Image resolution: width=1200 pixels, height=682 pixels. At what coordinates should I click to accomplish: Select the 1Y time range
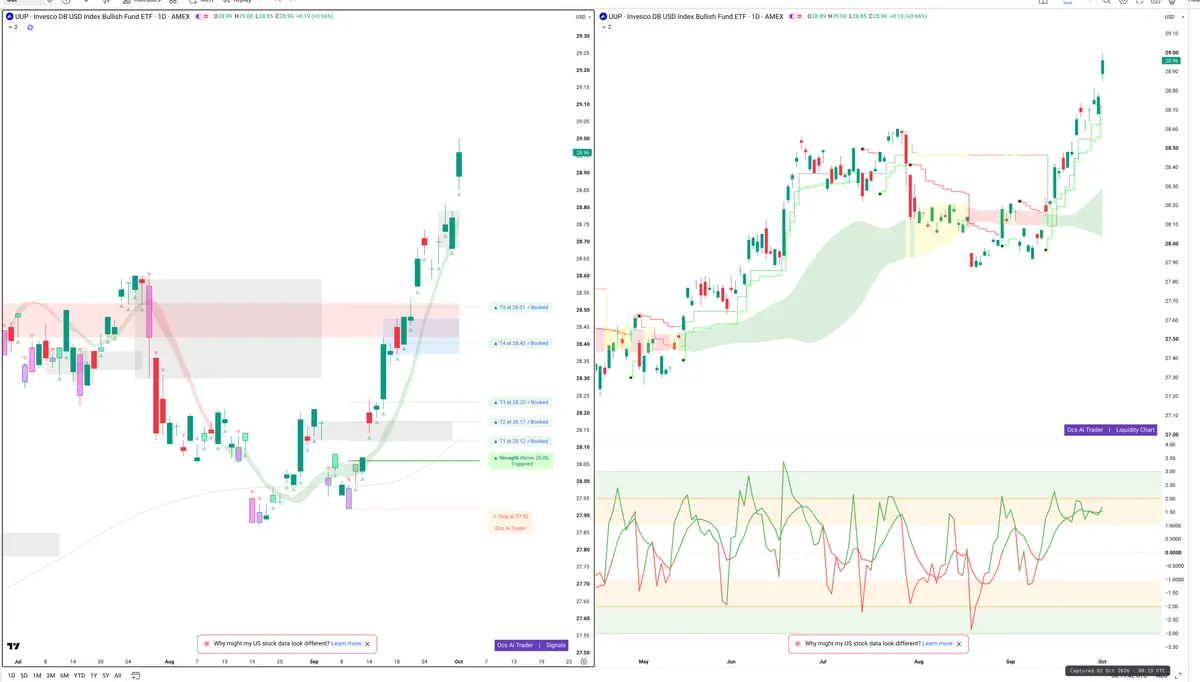click(93, 676)
